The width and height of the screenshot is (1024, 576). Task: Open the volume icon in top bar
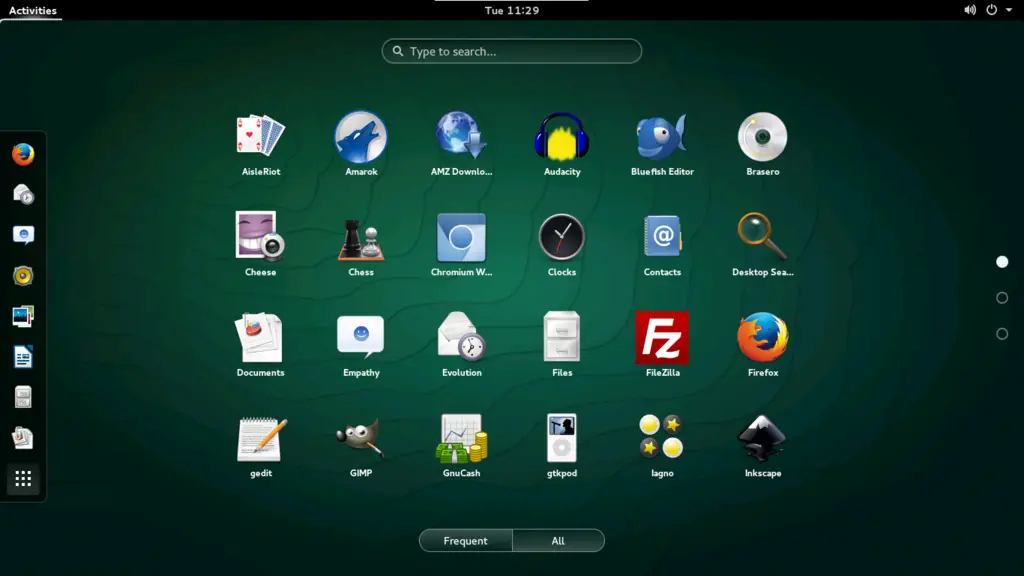(970, 10)
